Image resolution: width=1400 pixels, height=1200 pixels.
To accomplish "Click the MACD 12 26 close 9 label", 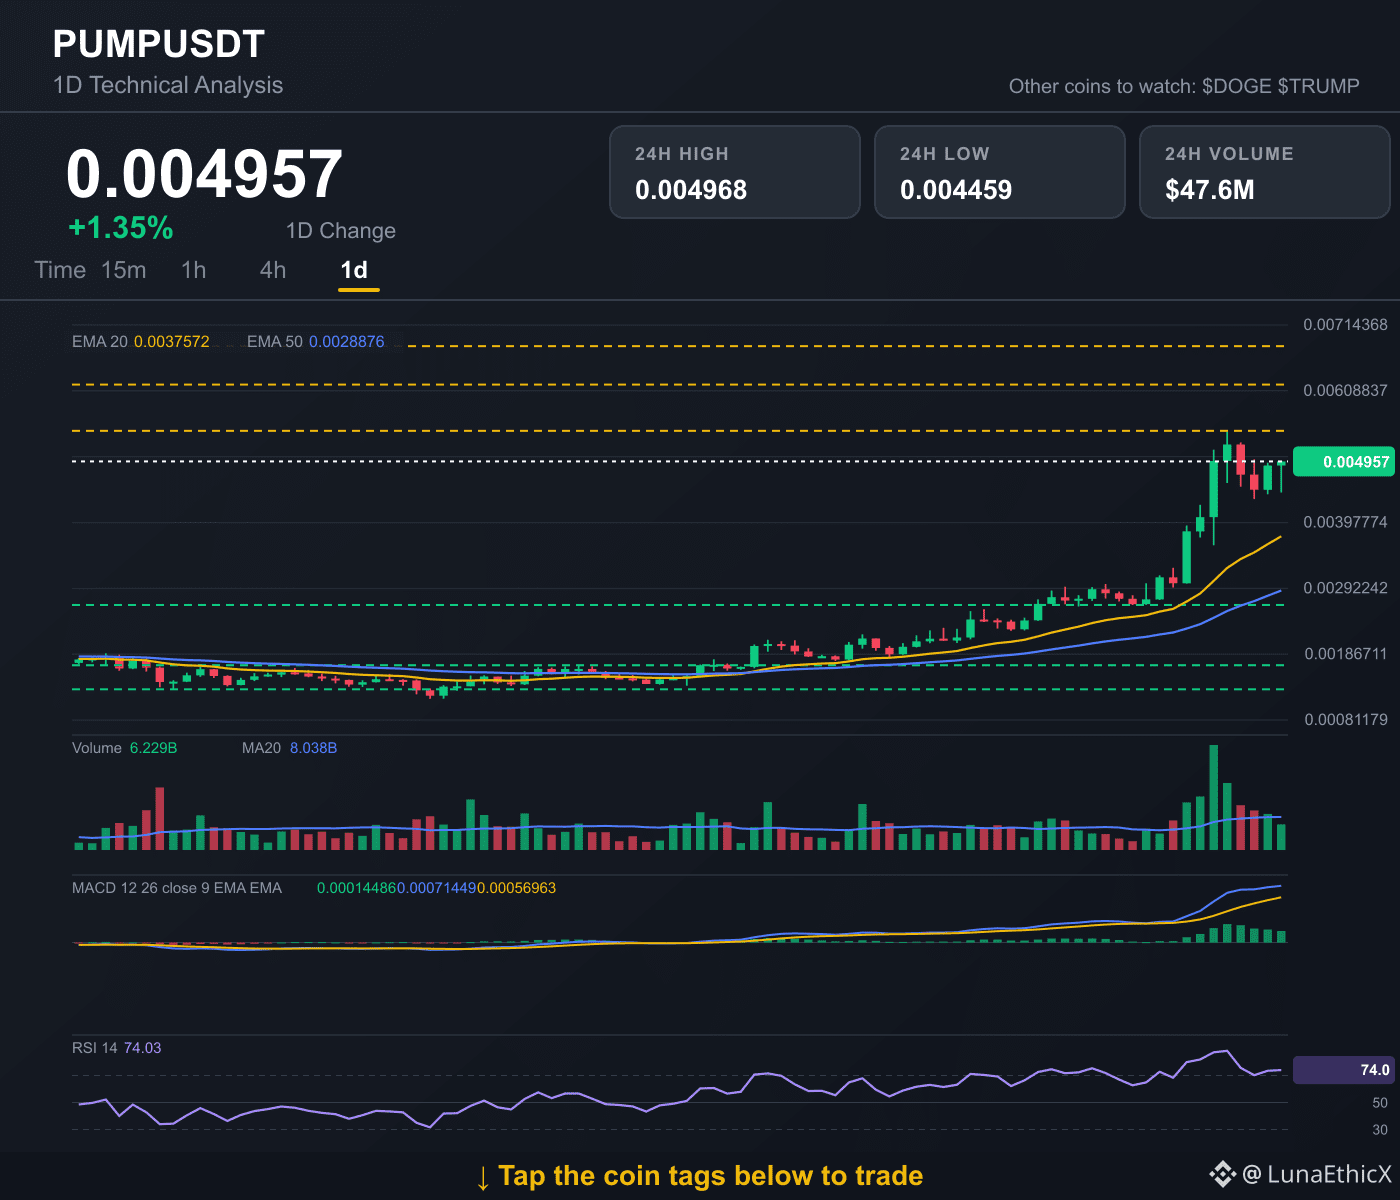I will pos(177,888).
